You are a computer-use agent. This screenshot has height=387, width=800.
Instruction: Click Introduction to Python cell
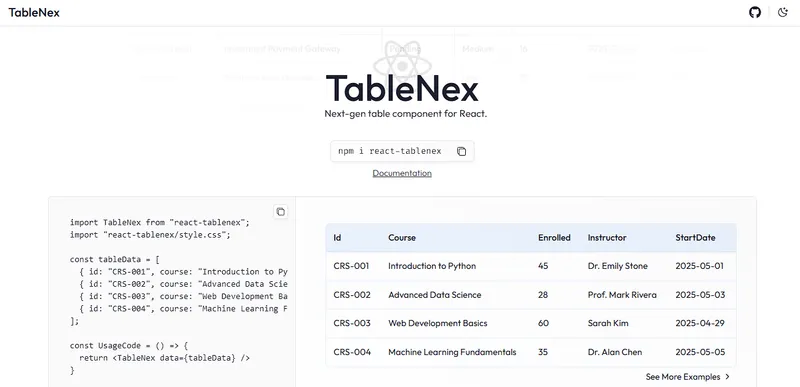[x=432, y=266]
